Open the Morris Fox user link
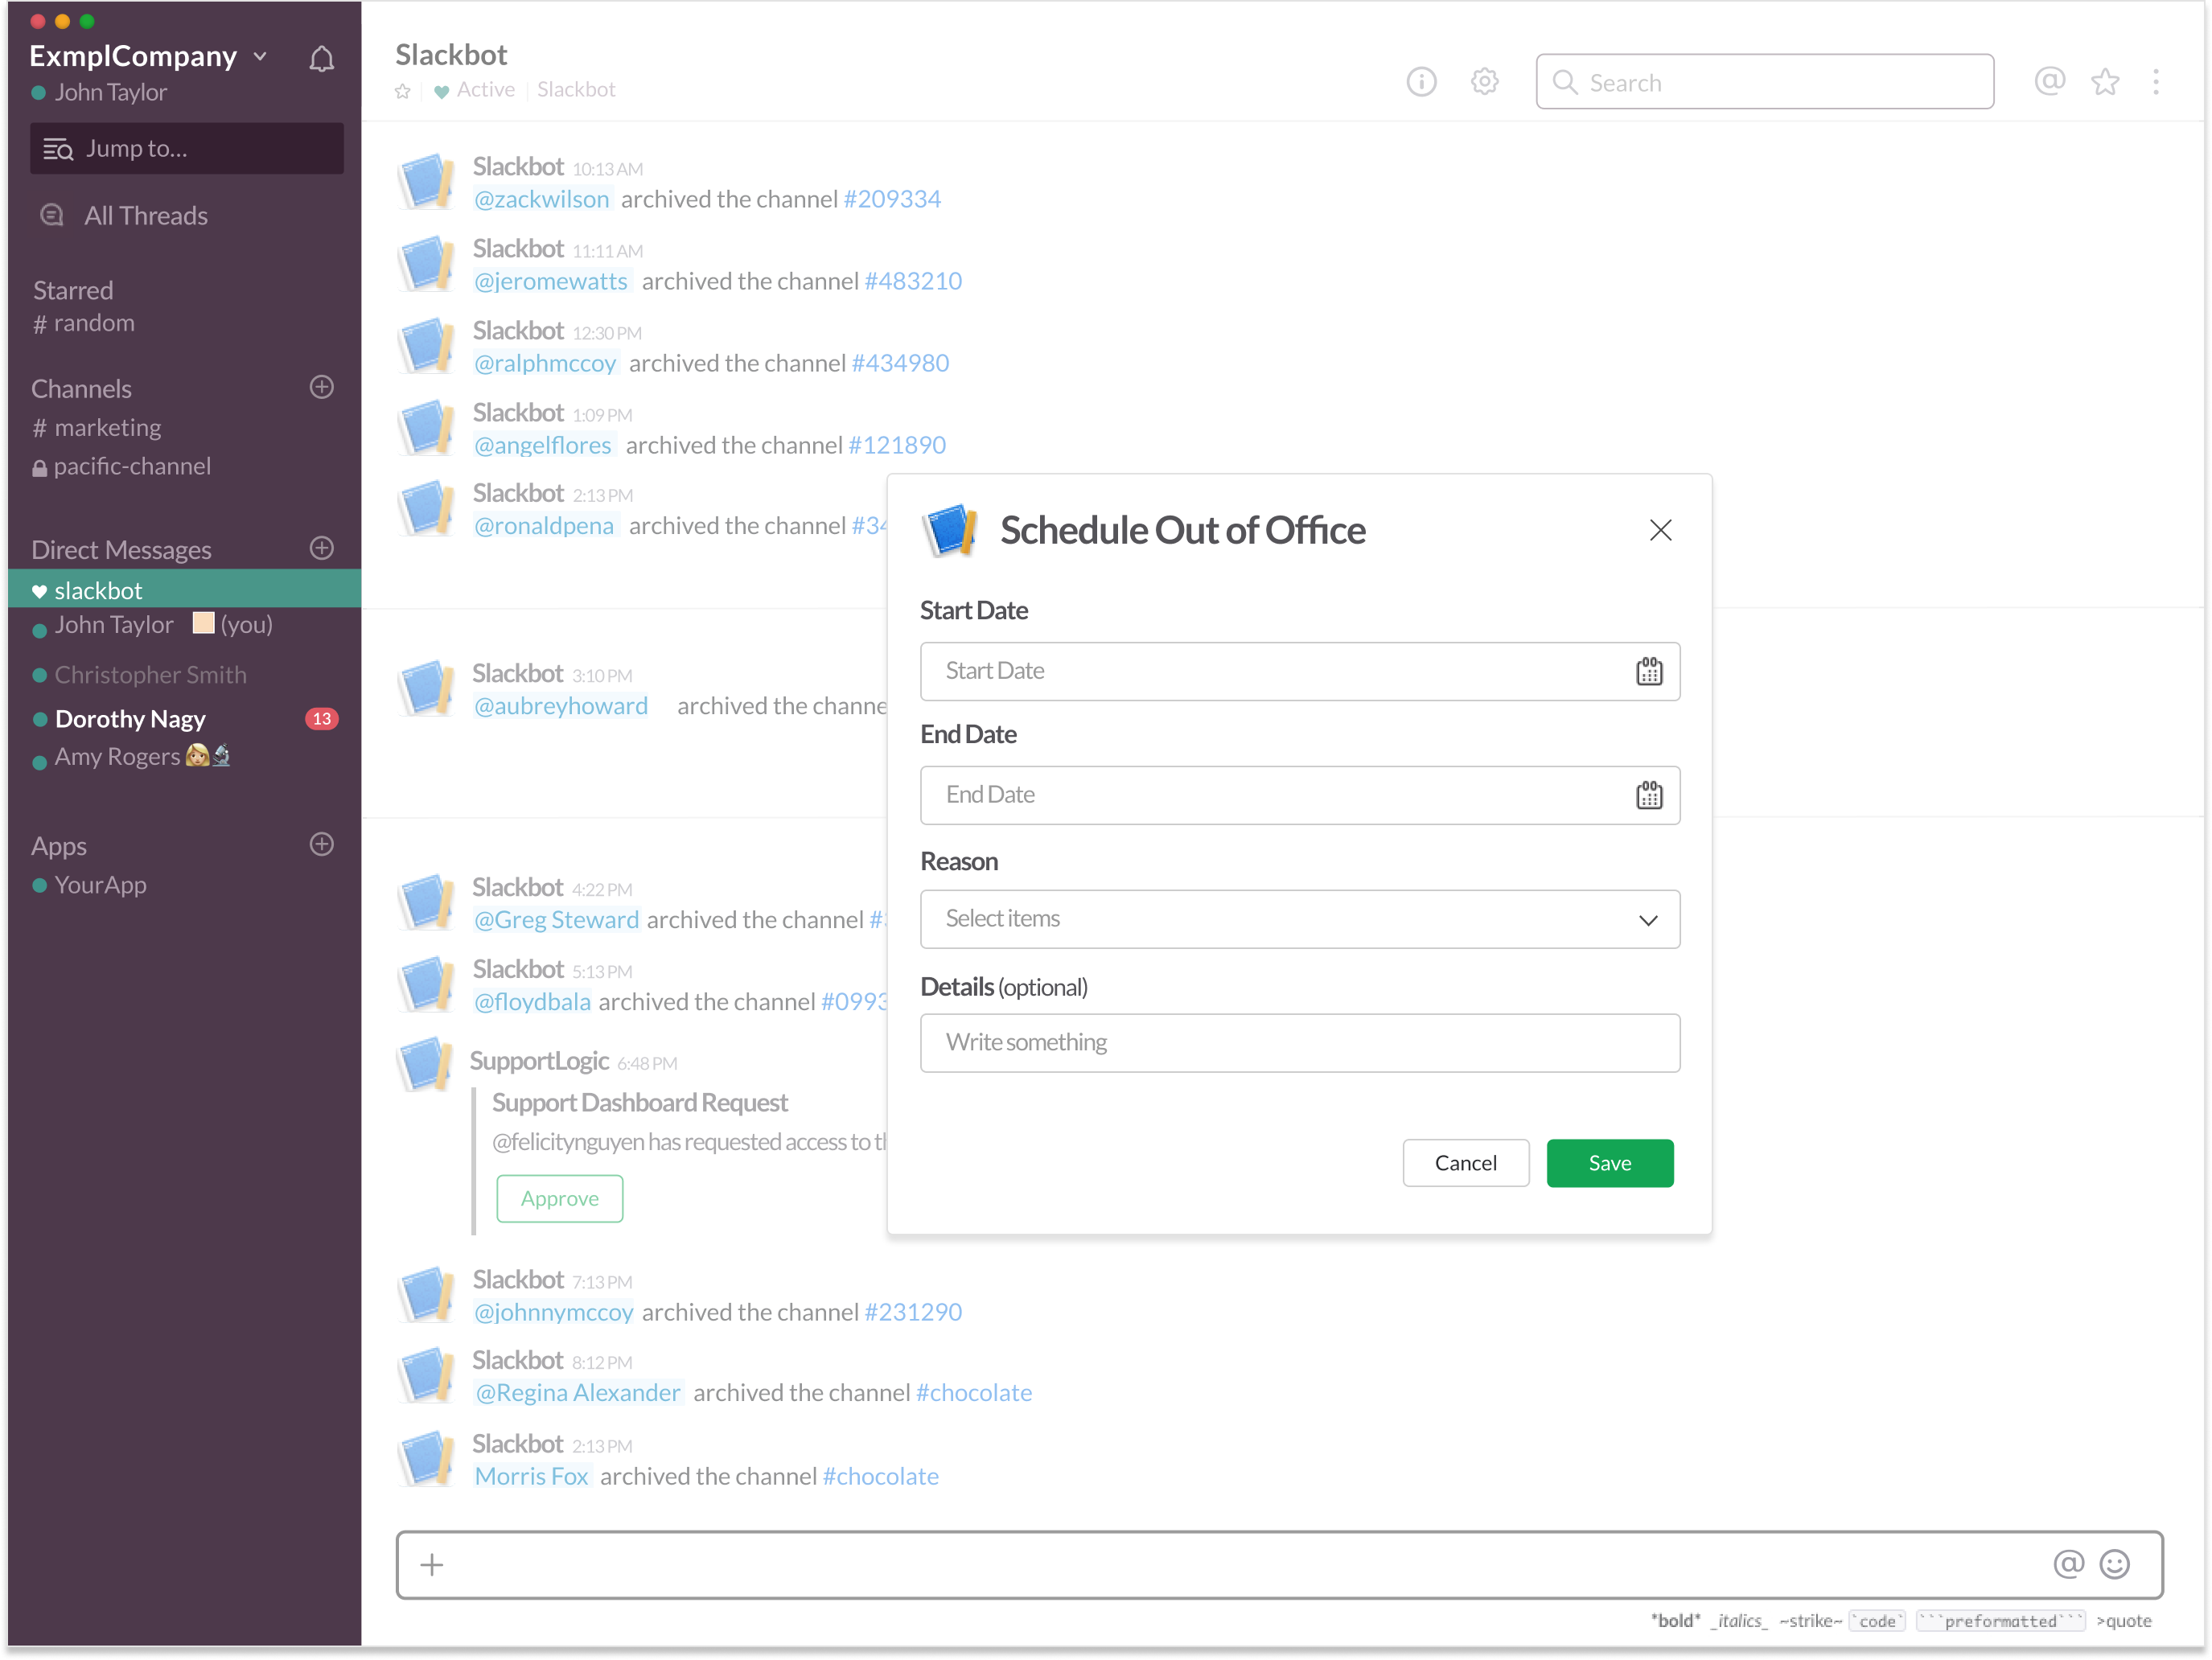2212x1660 pixels. (531, 1477)
